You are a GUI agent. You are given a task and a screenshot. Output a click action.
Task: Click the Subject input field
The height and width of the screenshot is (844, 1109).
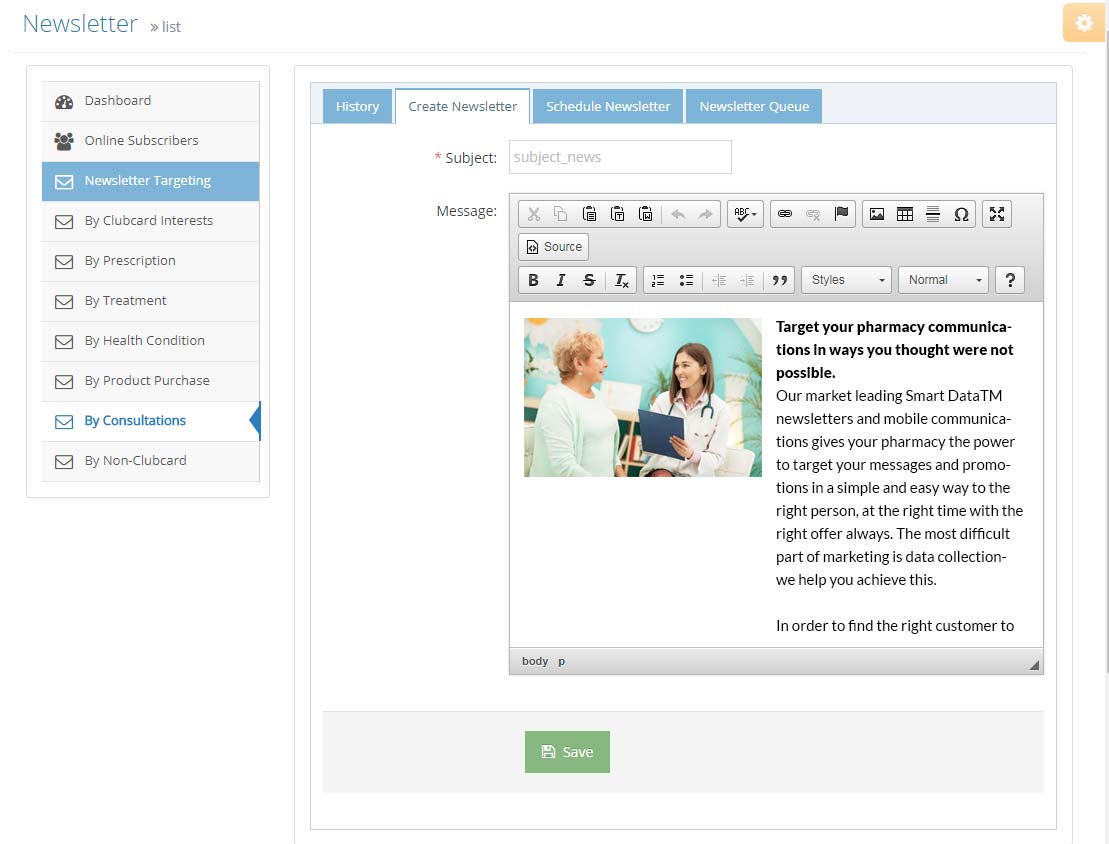click(620, 157)
